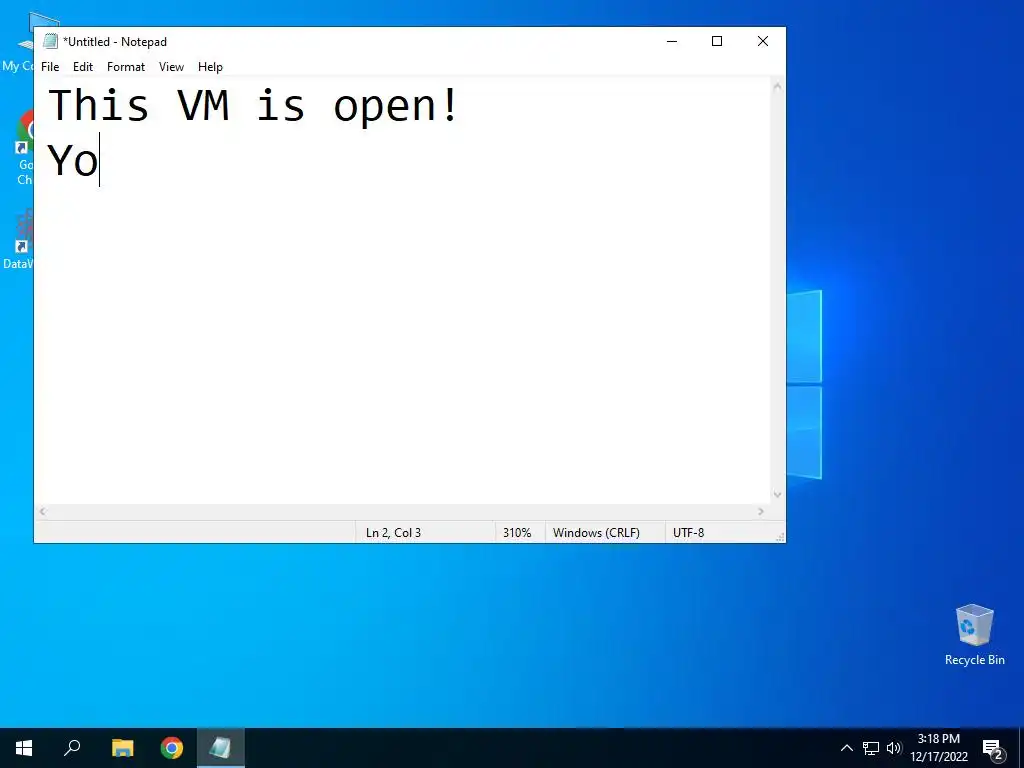Click the Notepad icon in the title bar
The image size is (1024, 768).
50,41
